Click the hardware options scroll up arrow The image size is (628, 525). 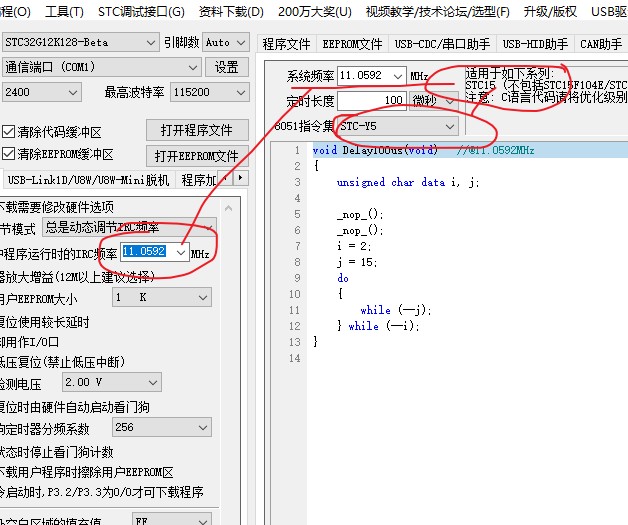point(228,208)
